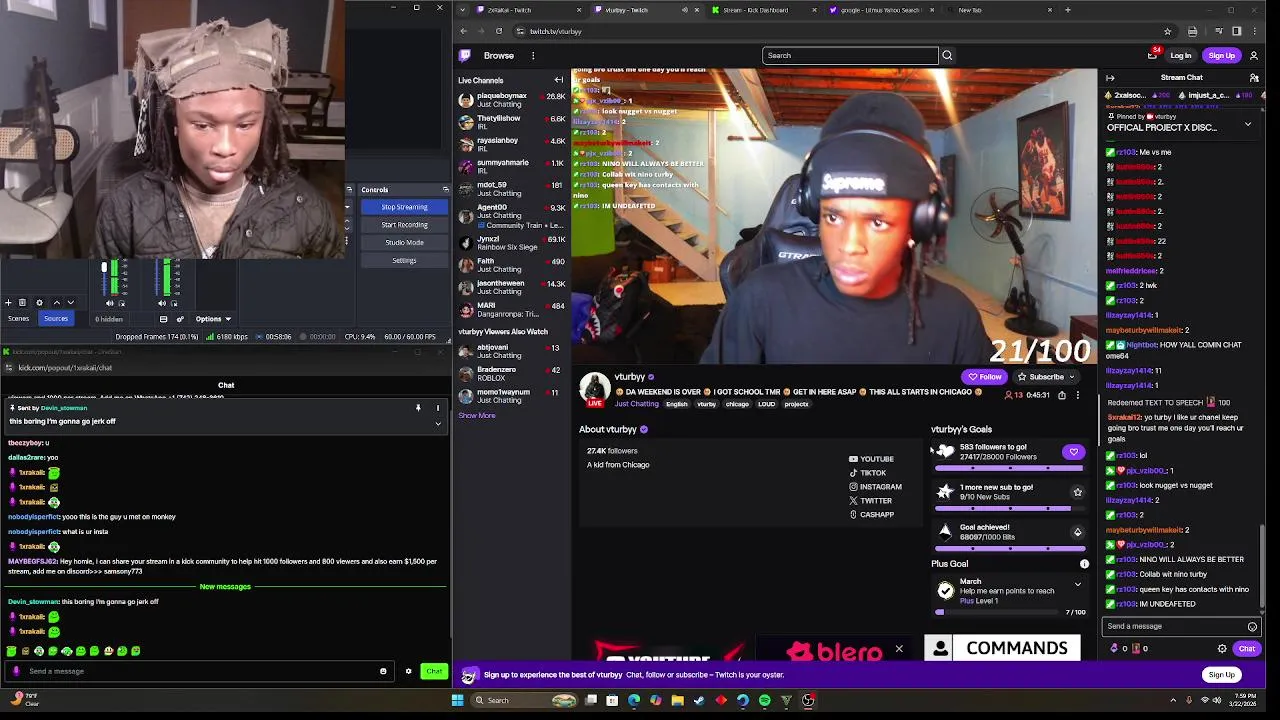Click pin icon on Kick pinned message

(418, 408)
